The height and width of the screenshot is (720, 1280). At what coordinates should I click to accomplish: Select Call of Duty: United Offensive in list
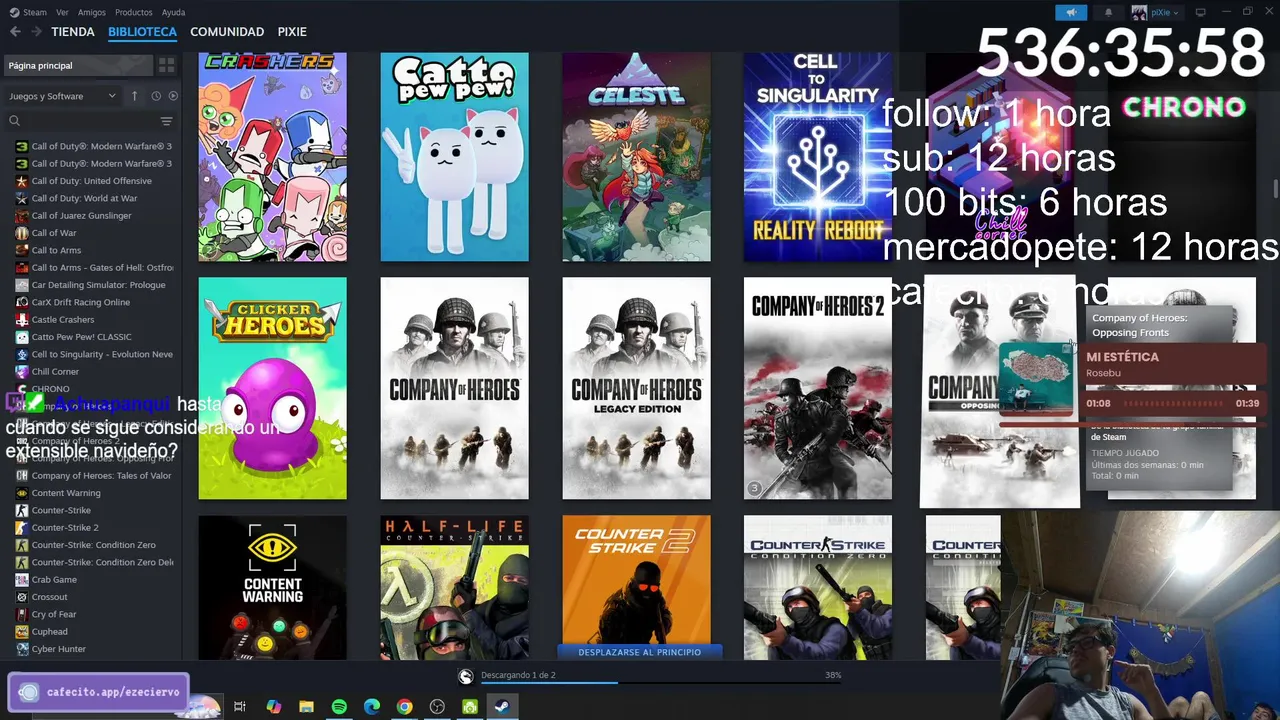pyautogui.click(x=91, y=181)
